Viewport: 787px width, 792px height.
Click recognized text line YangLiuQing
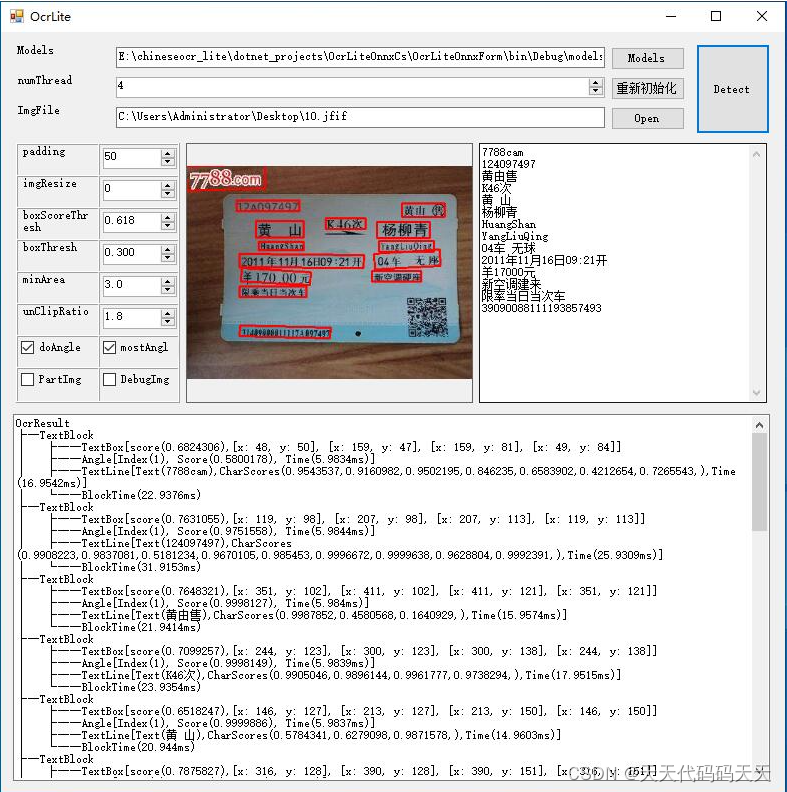(x=515, y=236)
